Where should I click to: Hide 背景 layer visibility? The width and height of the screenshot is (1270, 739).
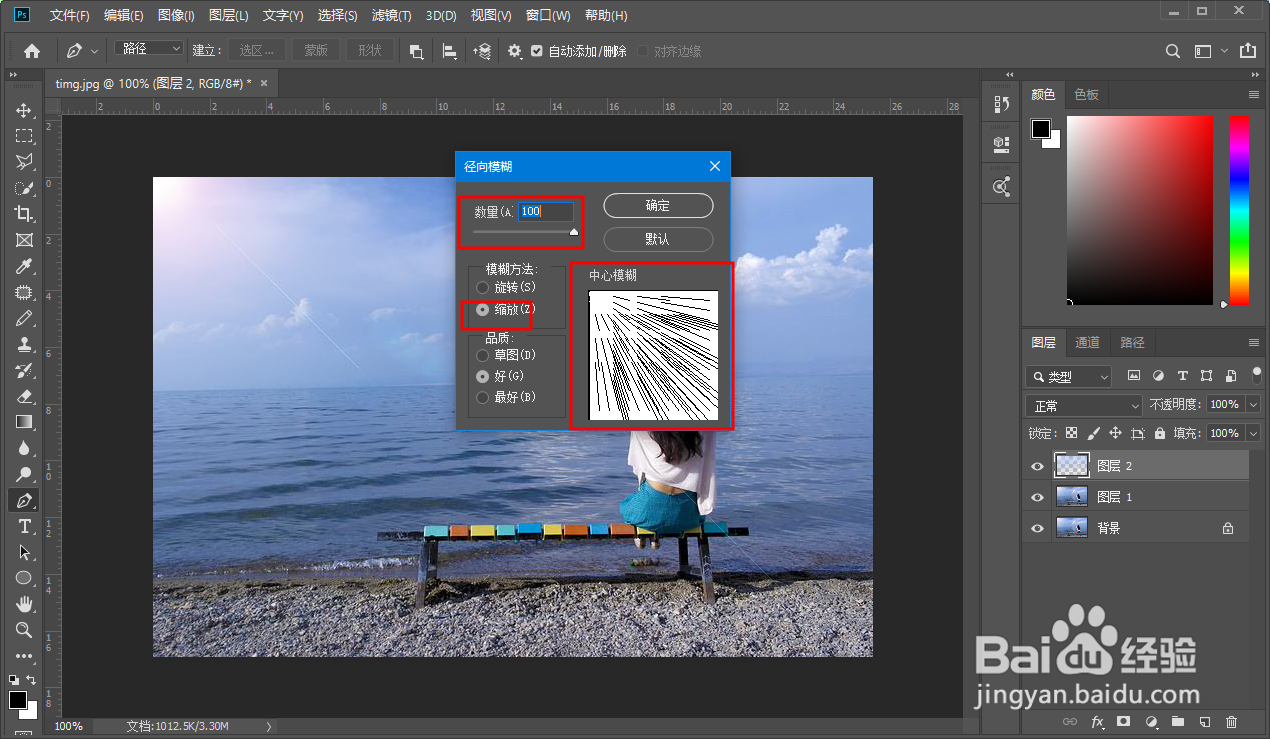1037,528
